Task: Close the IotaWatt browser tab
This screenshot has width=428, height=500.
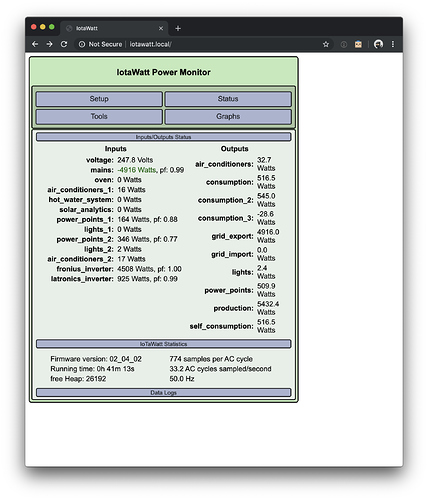Action: coord(161,28)
